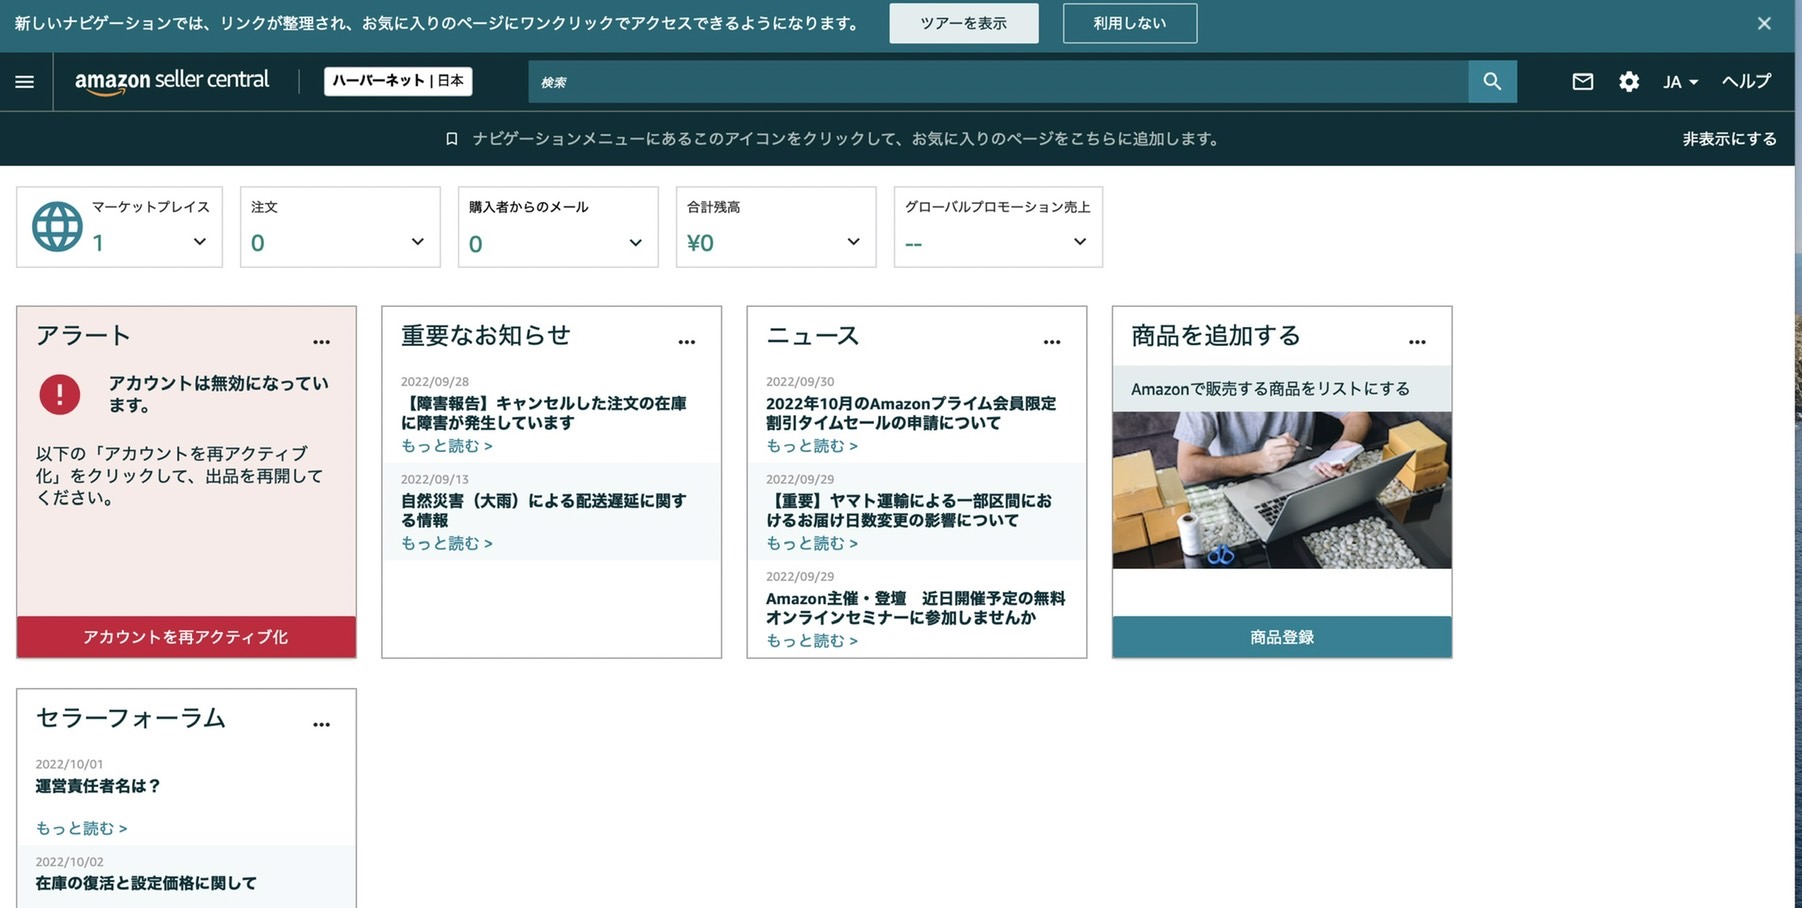Open options menu of 重要なお知らせ card
The width and height of the screenshot is (1802, 908).
686,341
